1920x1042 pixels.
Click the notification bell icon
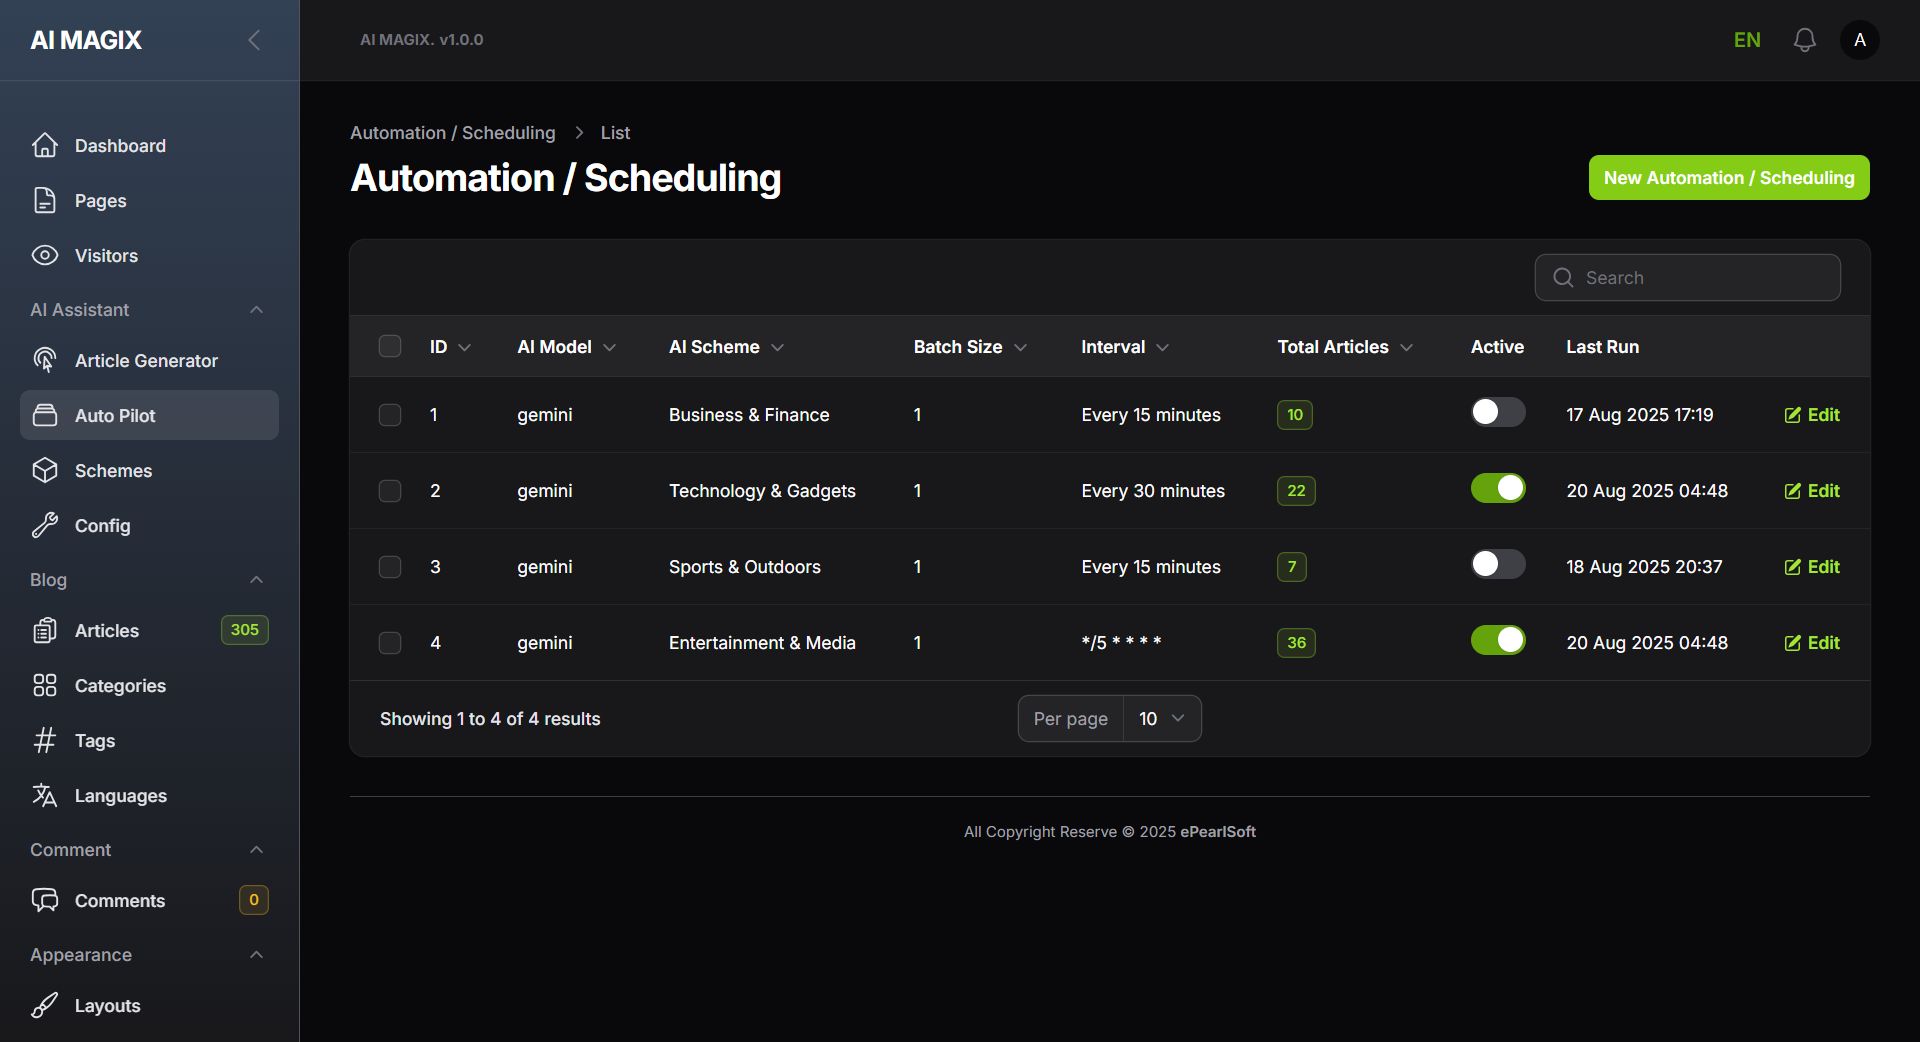pos(1804,40)
